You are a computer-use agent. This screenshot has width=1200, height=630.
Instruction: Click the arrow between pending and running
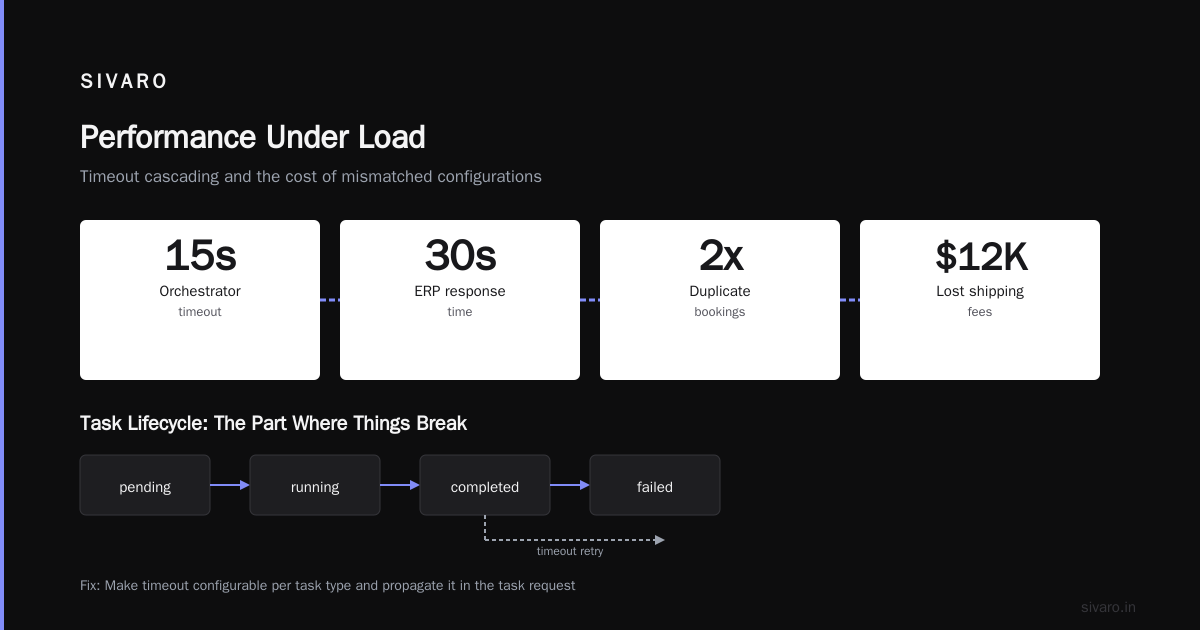(x=230, y=485)
